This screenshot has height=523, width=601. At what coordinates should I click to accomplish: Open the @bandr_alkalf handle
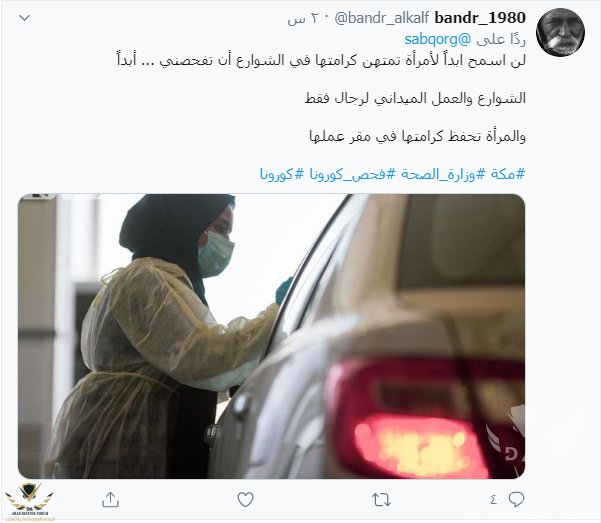click(x=382, y=18)
